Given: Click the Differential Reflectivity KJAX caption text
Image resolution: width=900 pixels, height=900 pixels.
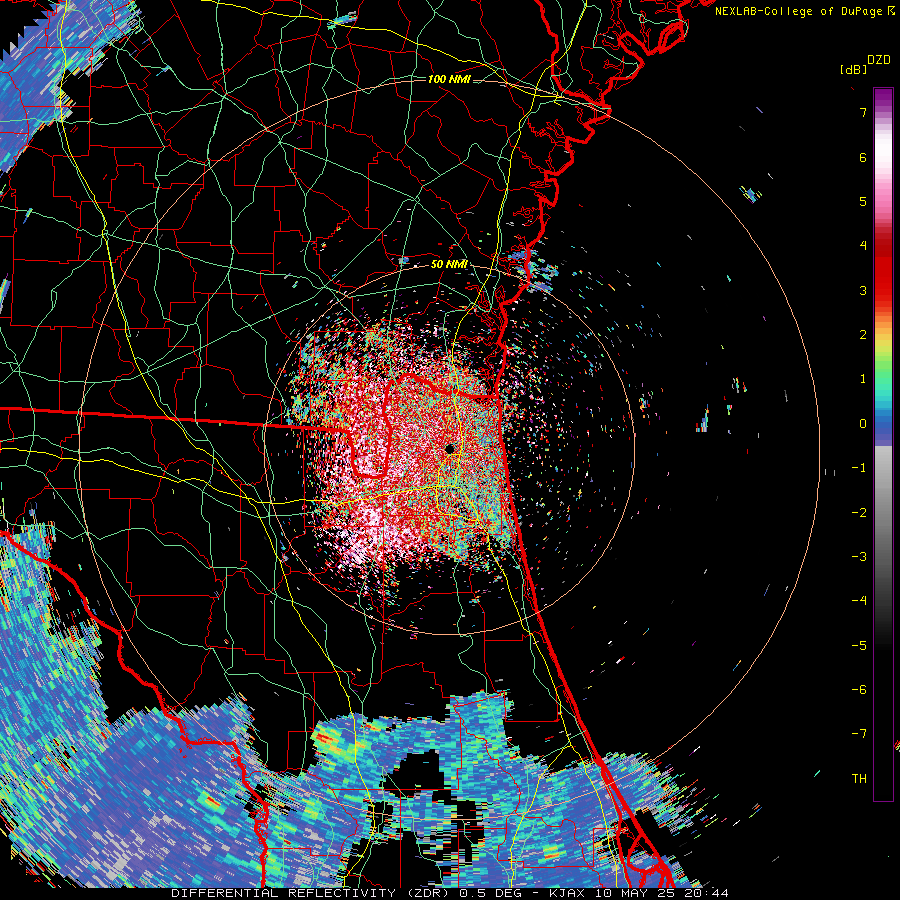Looking at the screenshot, I should (x=450, y=893).
